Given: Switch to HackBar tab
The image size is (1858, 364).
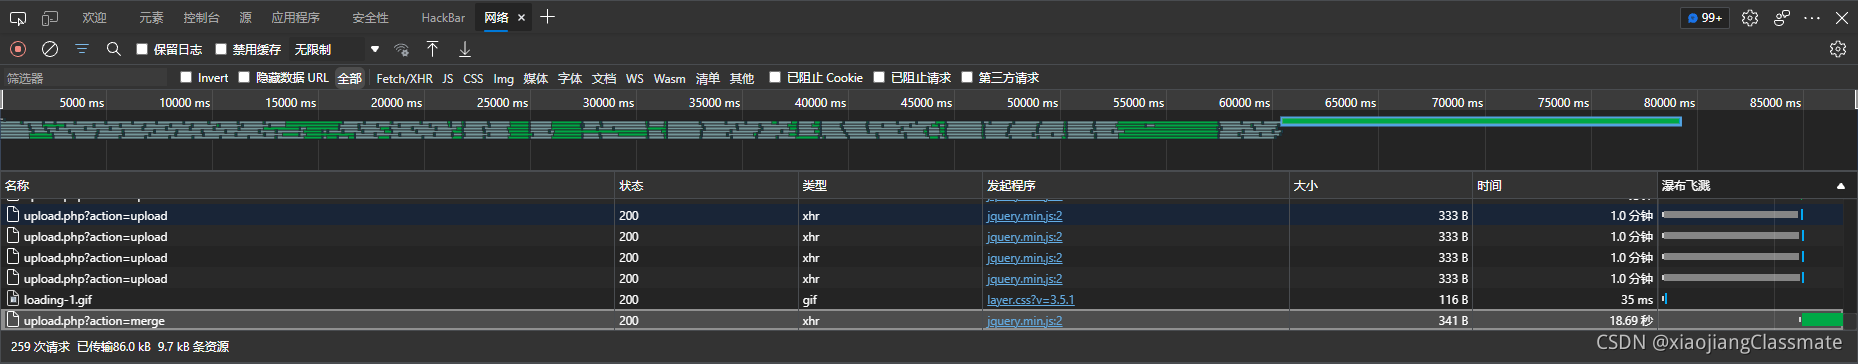Looking at the screenshot, I should coord(443,18).
